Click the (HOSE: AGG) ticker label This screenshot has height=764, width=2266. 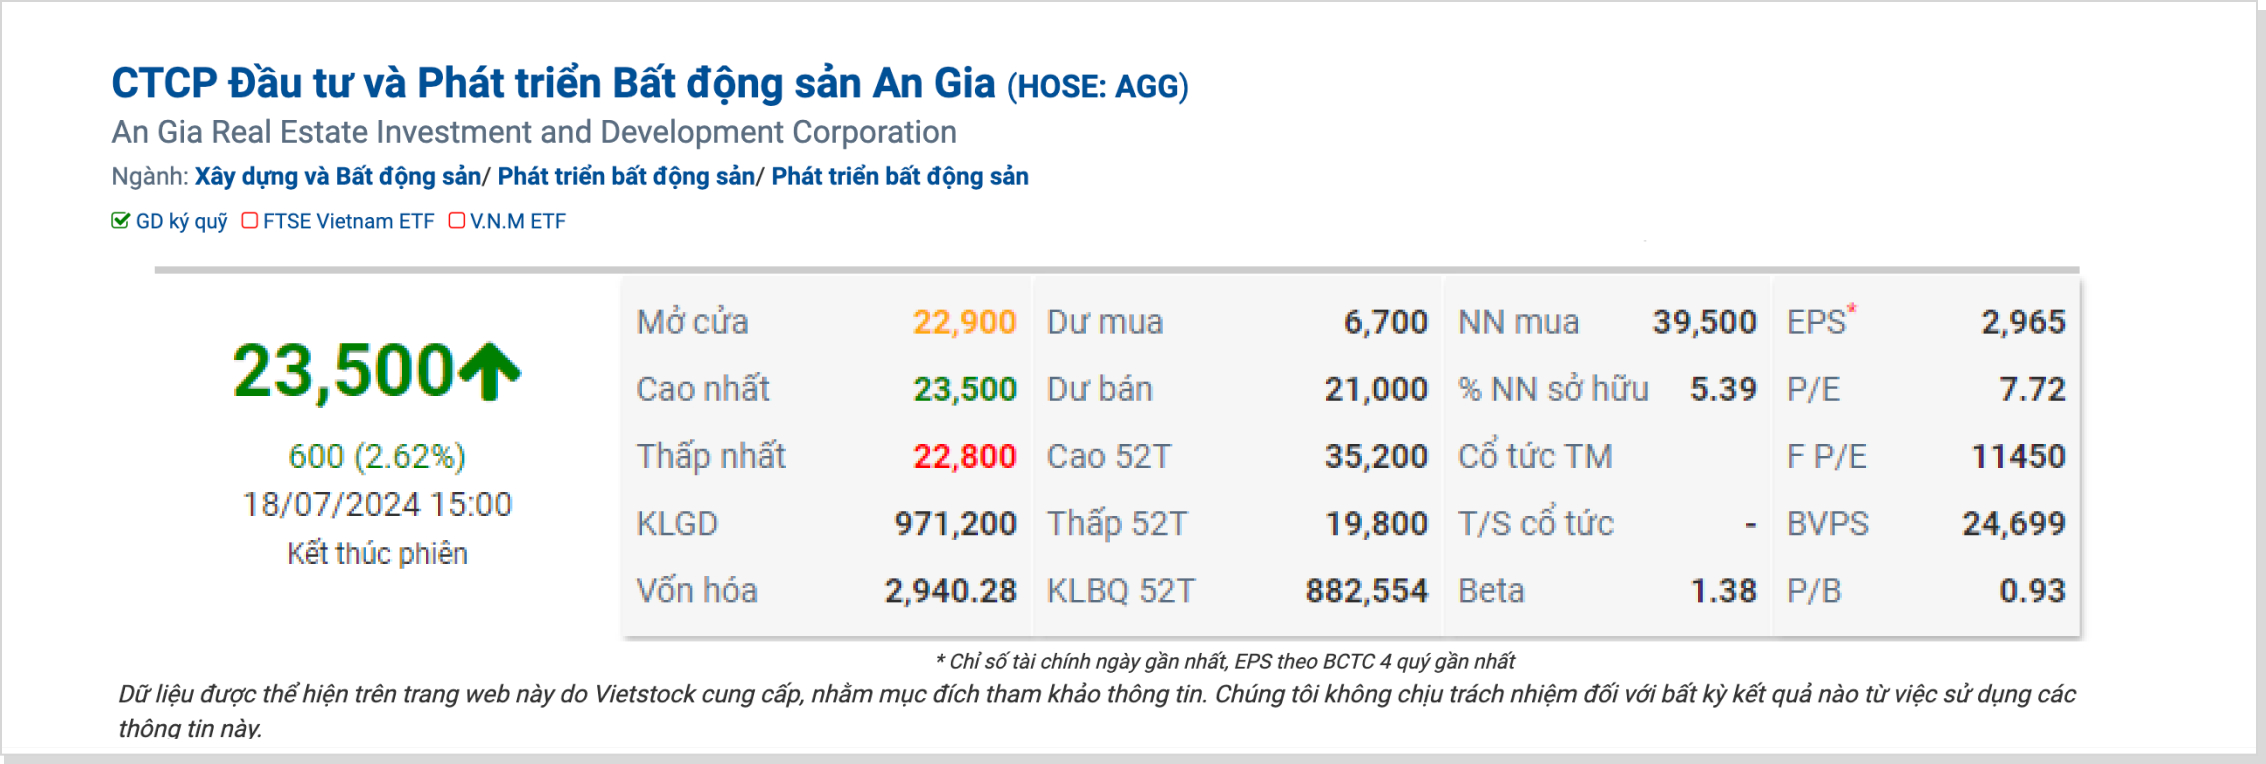click(x=1097, y=87)
